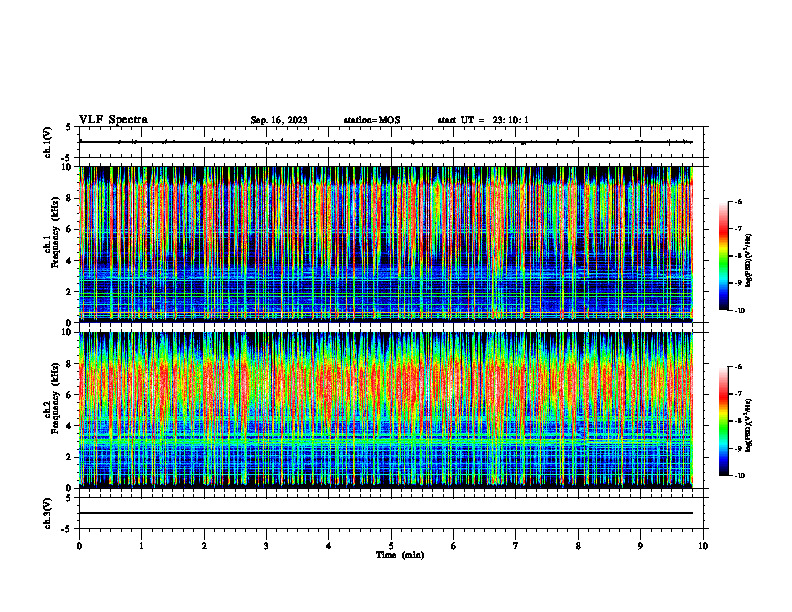Click the ch.1 spectrogram colorbar
The image size is (792, 612).
[724, 256]
